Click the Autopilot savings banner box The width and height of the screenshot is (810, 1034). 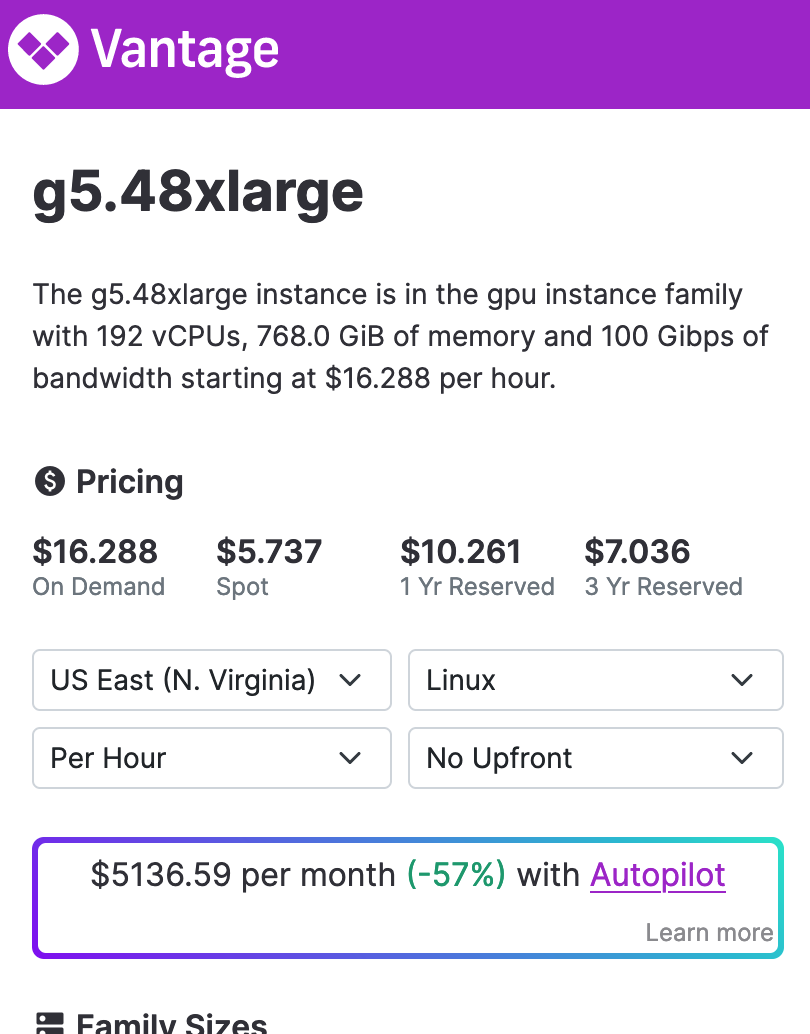[x=408, y=897]
